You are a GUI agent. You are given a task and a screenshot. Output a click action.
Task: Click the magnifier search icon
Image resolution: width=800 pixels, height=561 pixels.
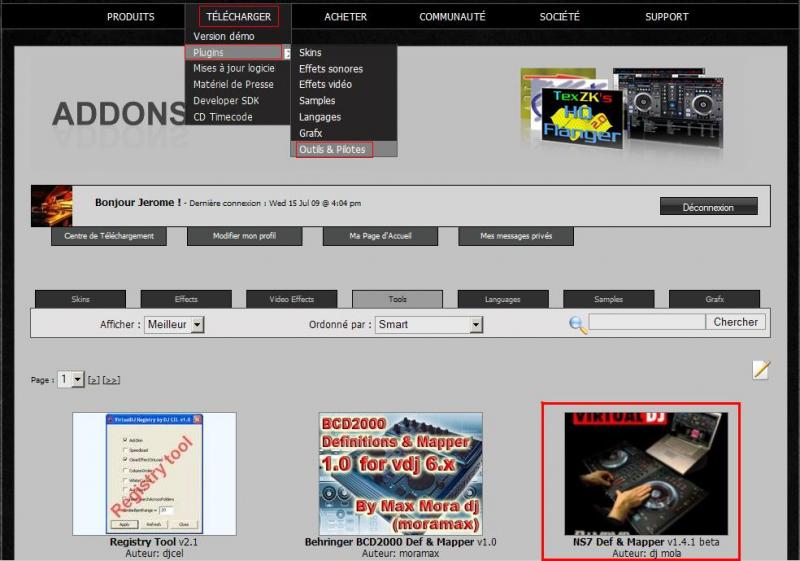click(578, 325)
